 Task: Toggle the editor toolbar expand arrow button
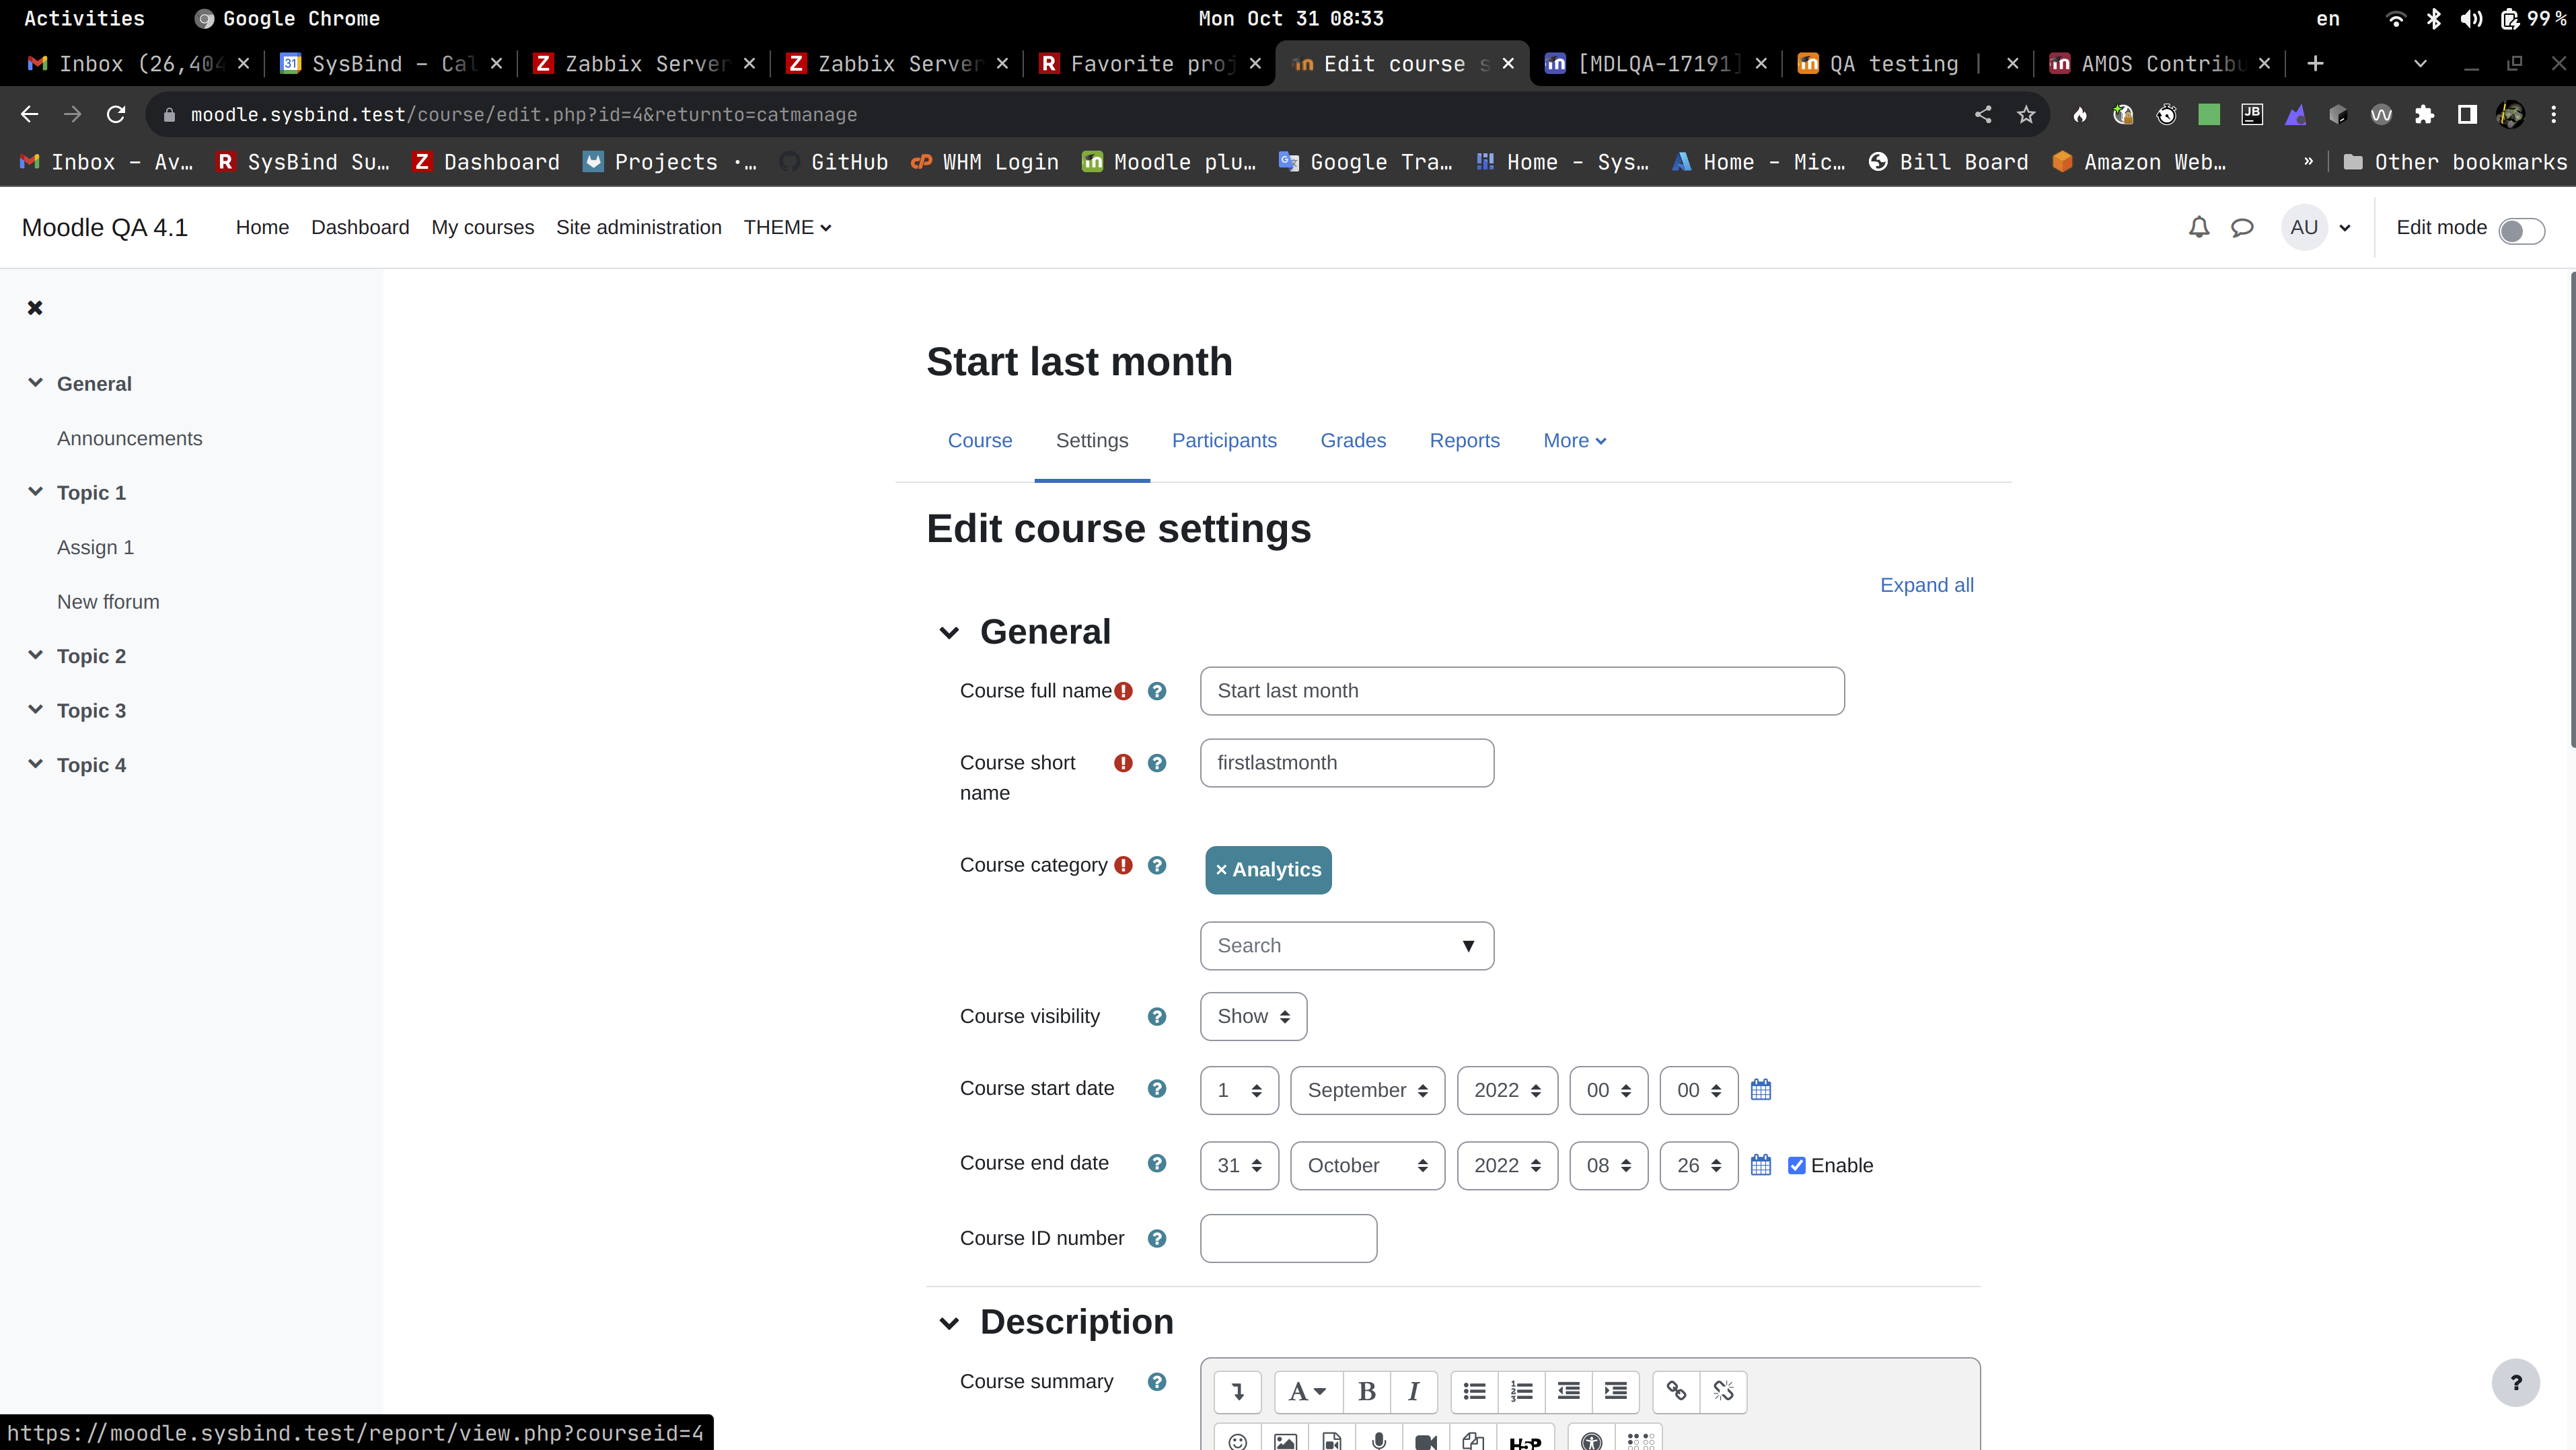(1238, 1391)
